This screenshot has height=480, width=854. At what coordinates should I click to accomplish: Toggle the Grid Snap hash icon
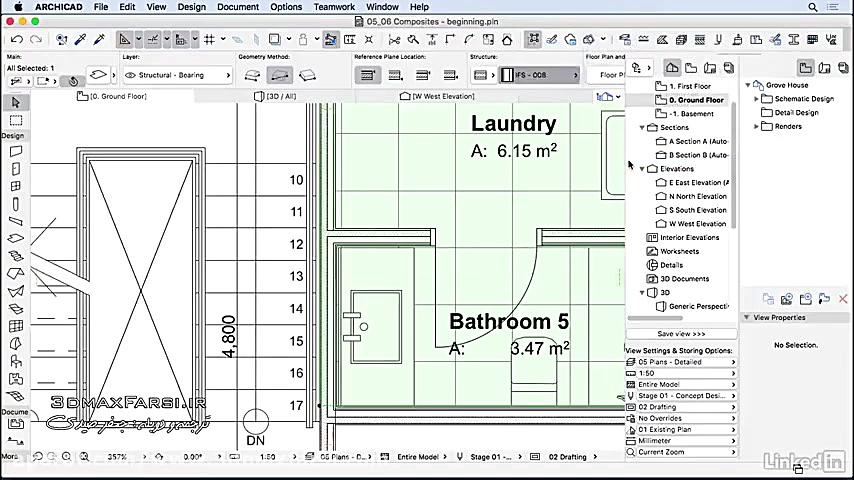(209, 39)
